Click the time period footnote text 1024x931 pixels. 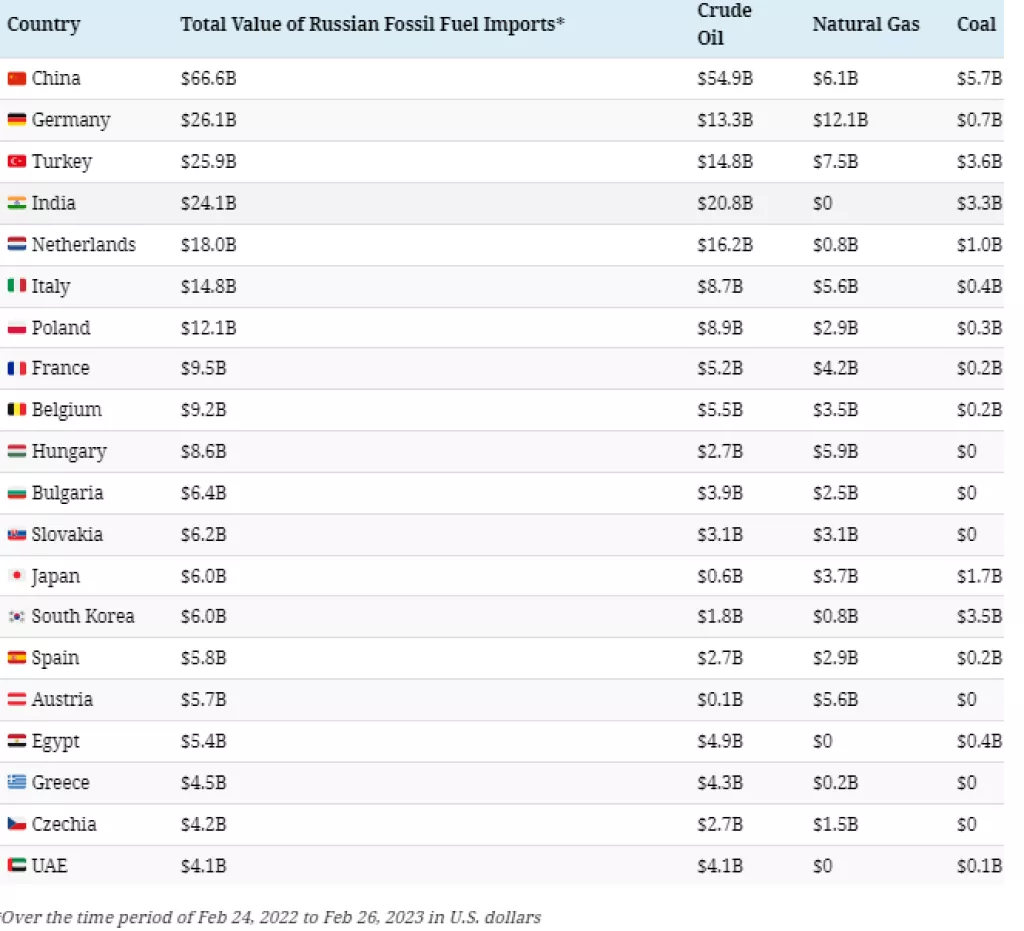coord(272,917)
